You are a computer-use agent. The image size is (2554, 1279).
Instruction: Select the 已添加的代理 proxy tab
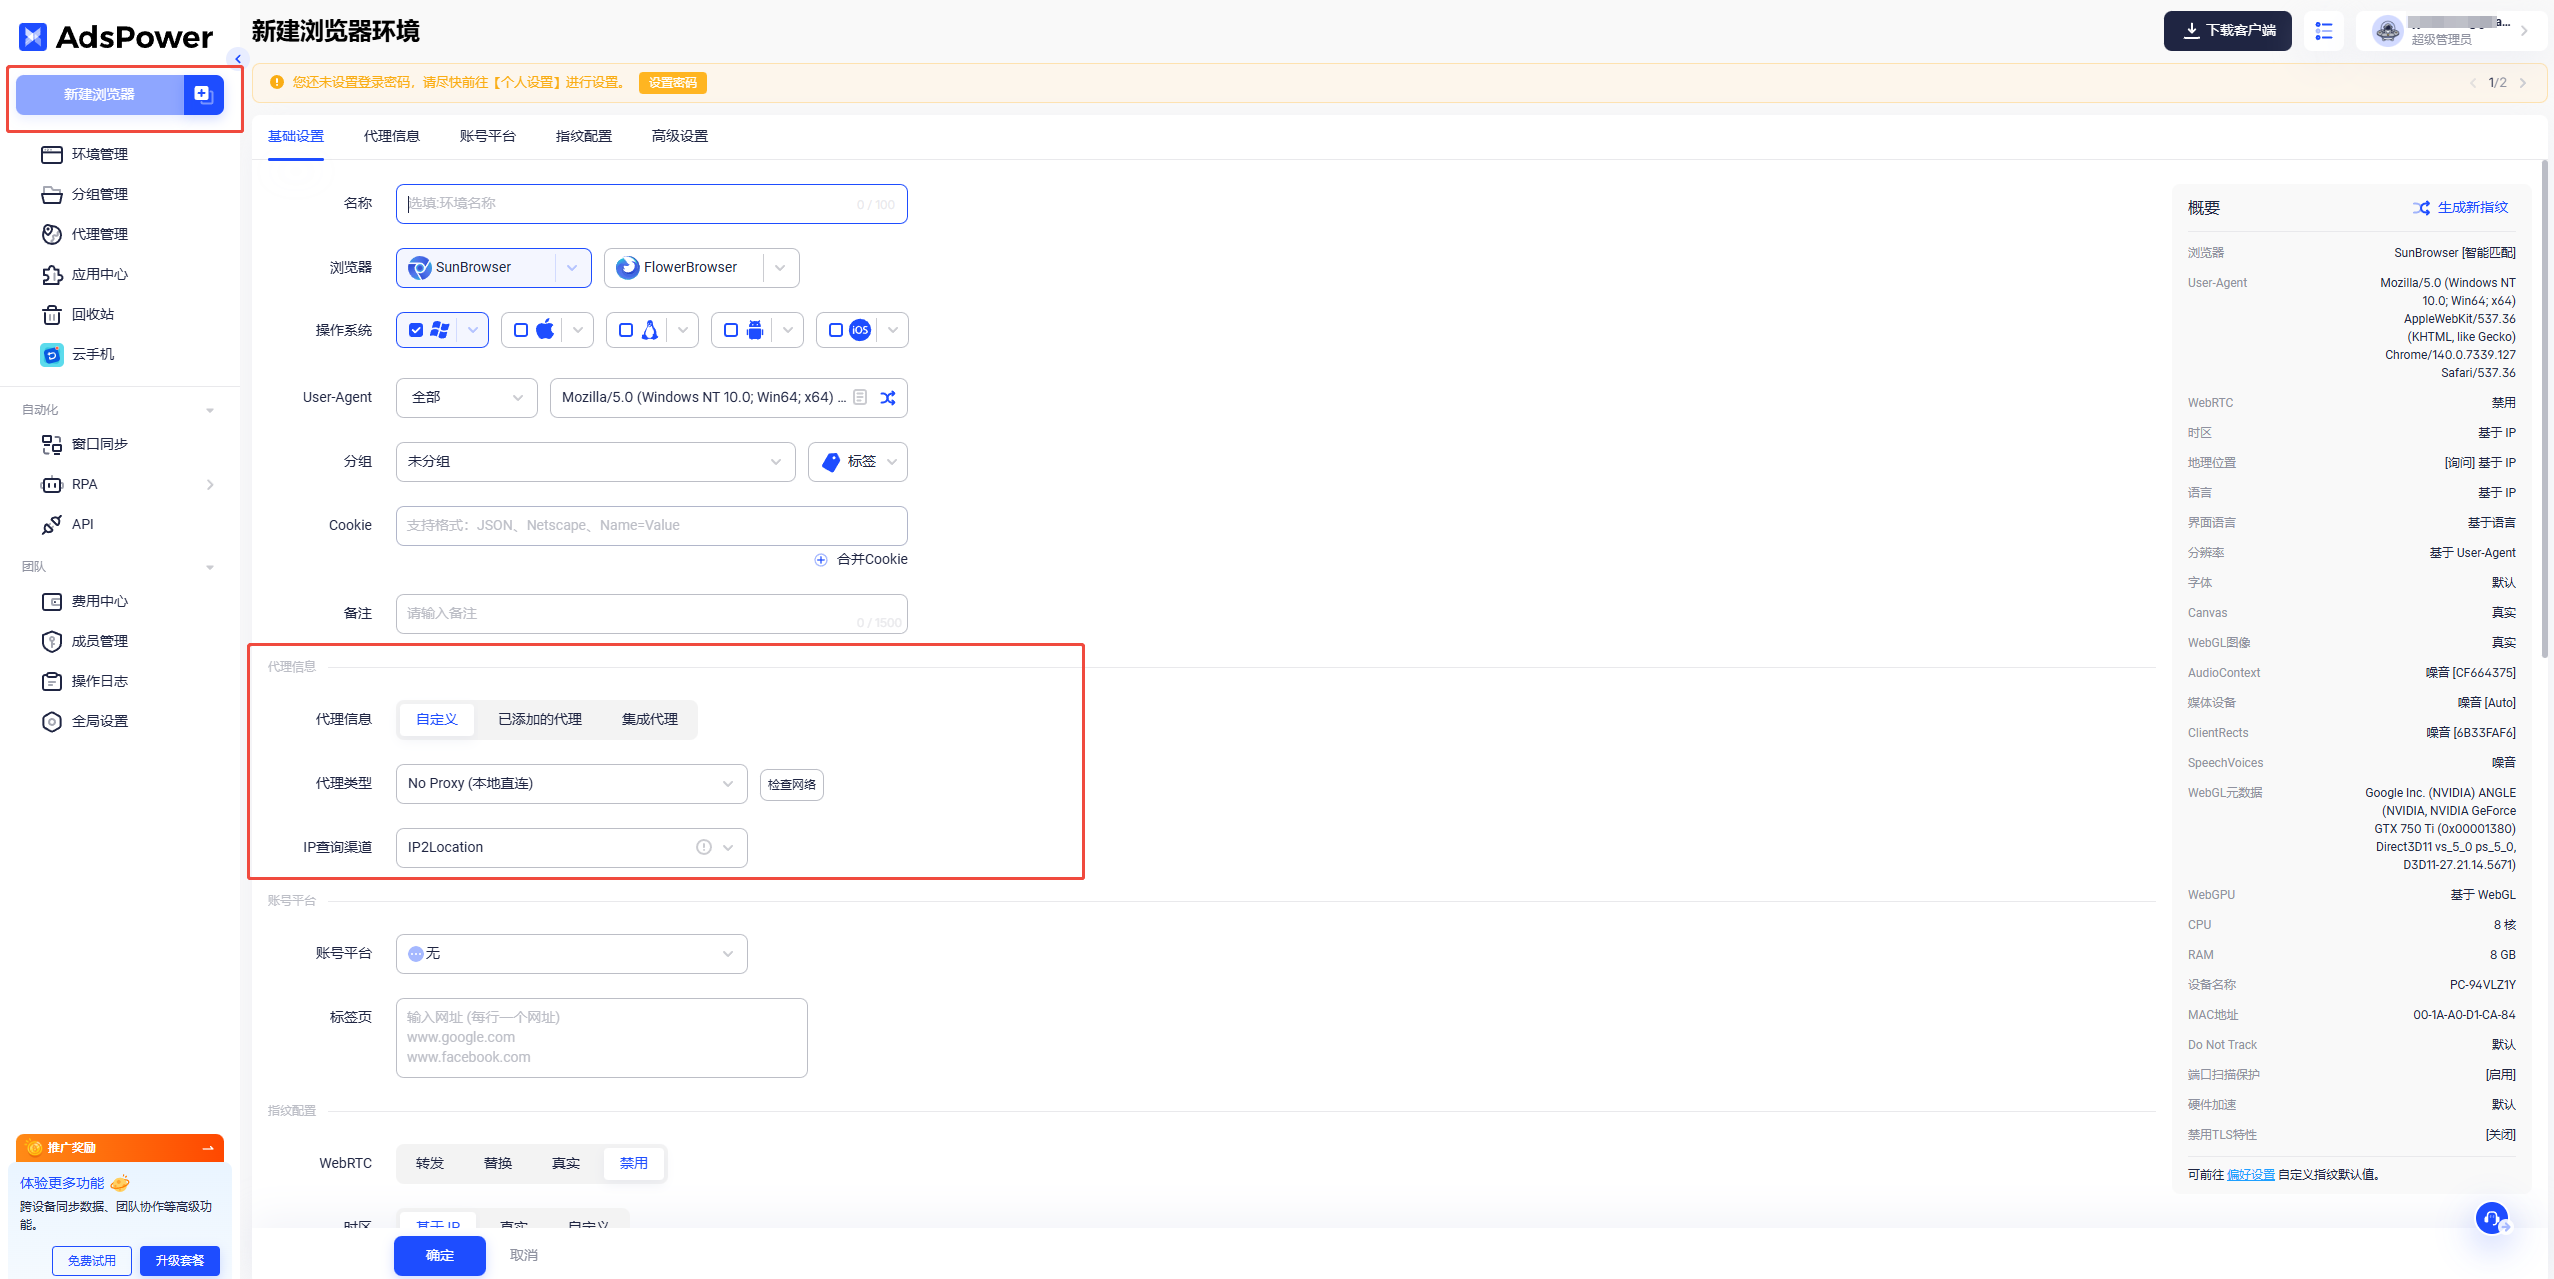(x=540, y=720)
